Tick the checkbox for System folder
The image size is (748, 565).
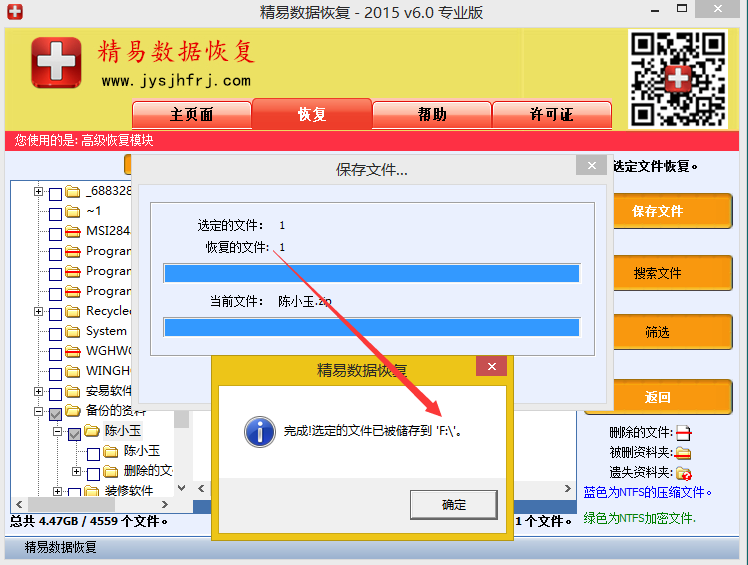coord(55,334)
